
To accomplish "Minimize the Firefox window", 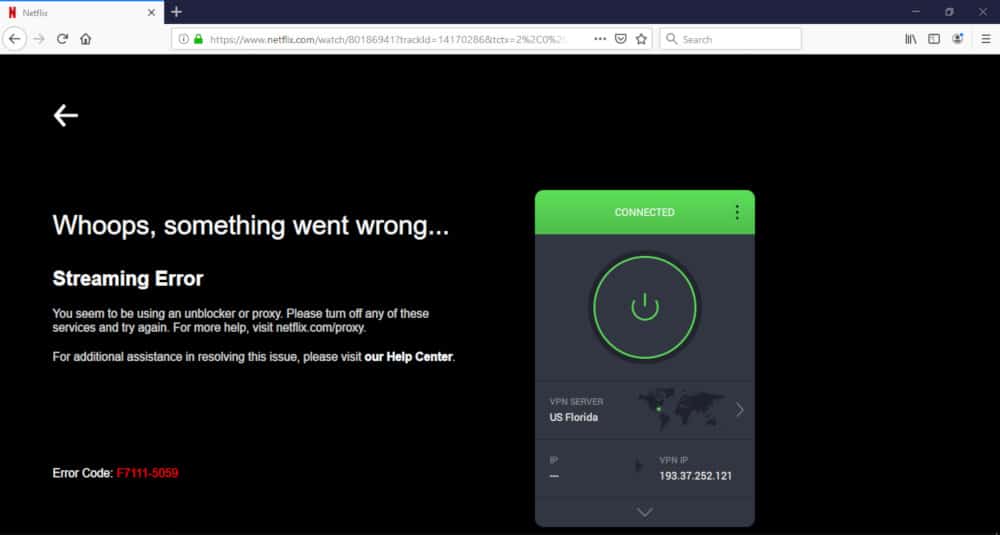I will [916, 12].
